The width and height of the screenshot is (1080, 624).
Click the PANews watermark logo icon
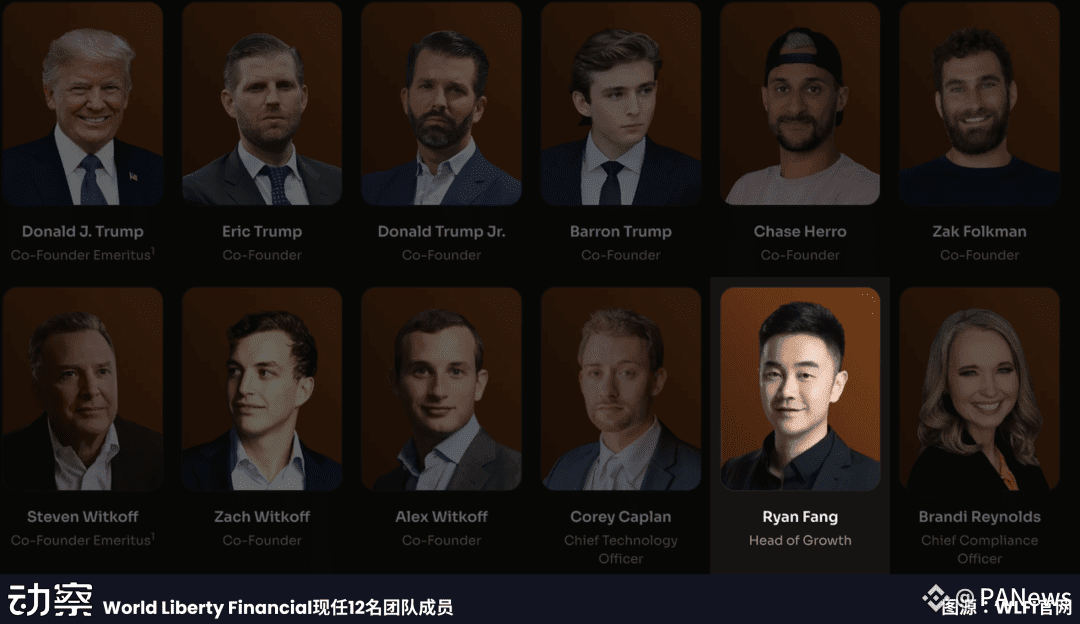[935, 598]
